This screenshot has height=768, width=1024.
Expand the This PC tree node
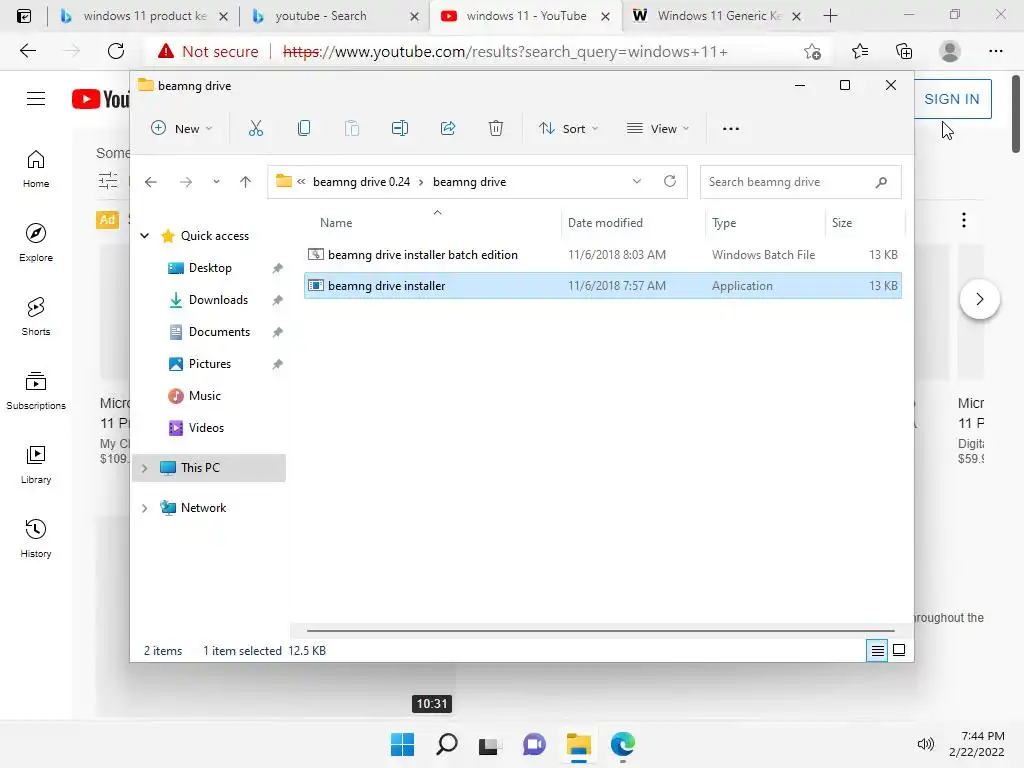(x=144, y=468)
